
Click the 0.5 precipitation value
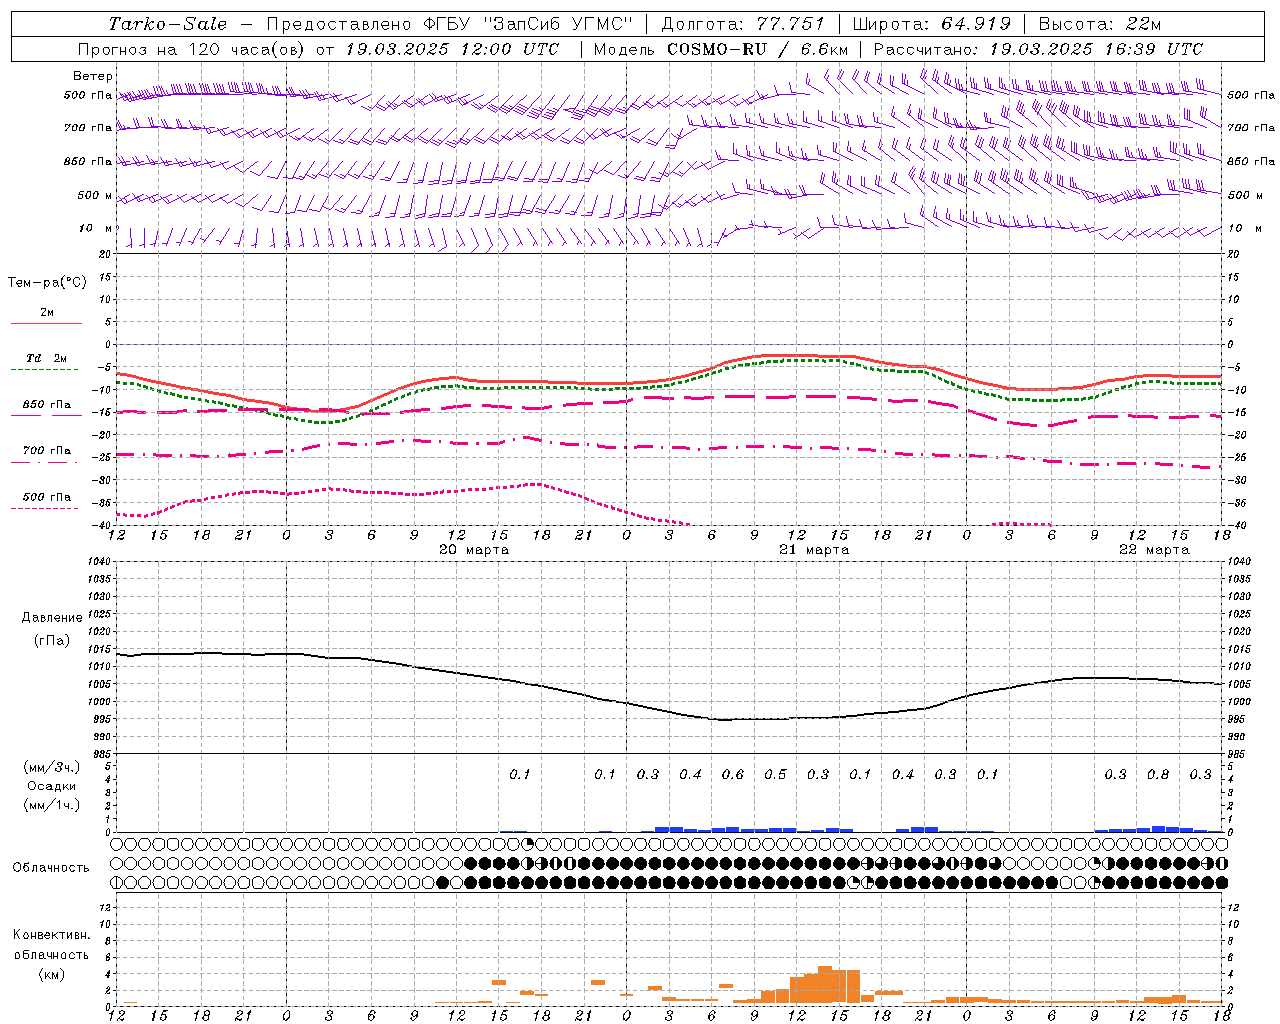[775, 774]
